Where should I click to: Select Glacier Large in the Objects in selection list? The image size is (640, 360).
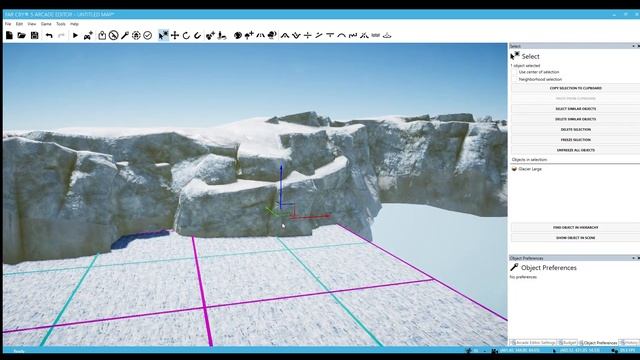tap(530, 169)
